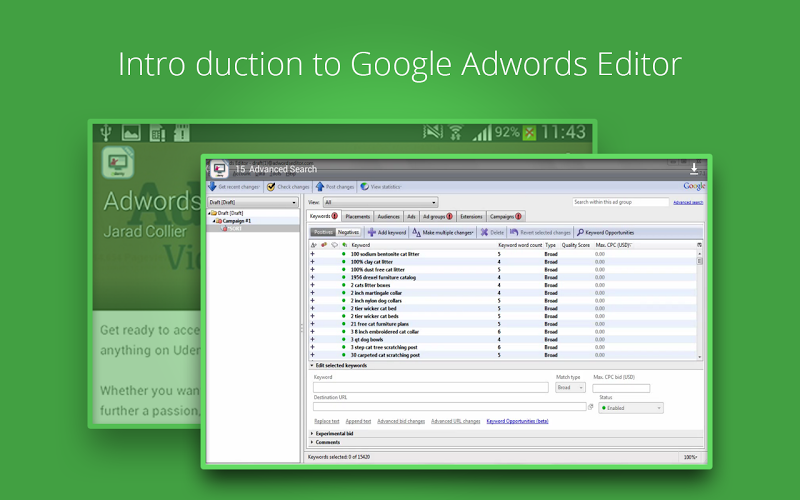The width and height of the screenshot is (800, 500).
Task: Click the Search within this ad group field
Action: pos(615,202)
